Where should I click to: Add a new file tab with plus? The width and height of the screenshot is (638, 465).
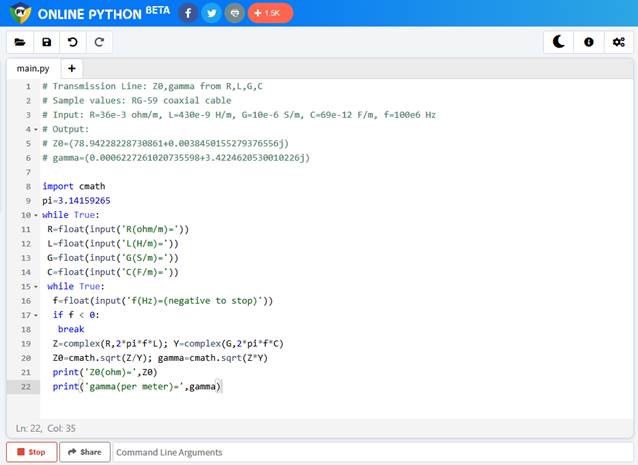coord(72,69)
